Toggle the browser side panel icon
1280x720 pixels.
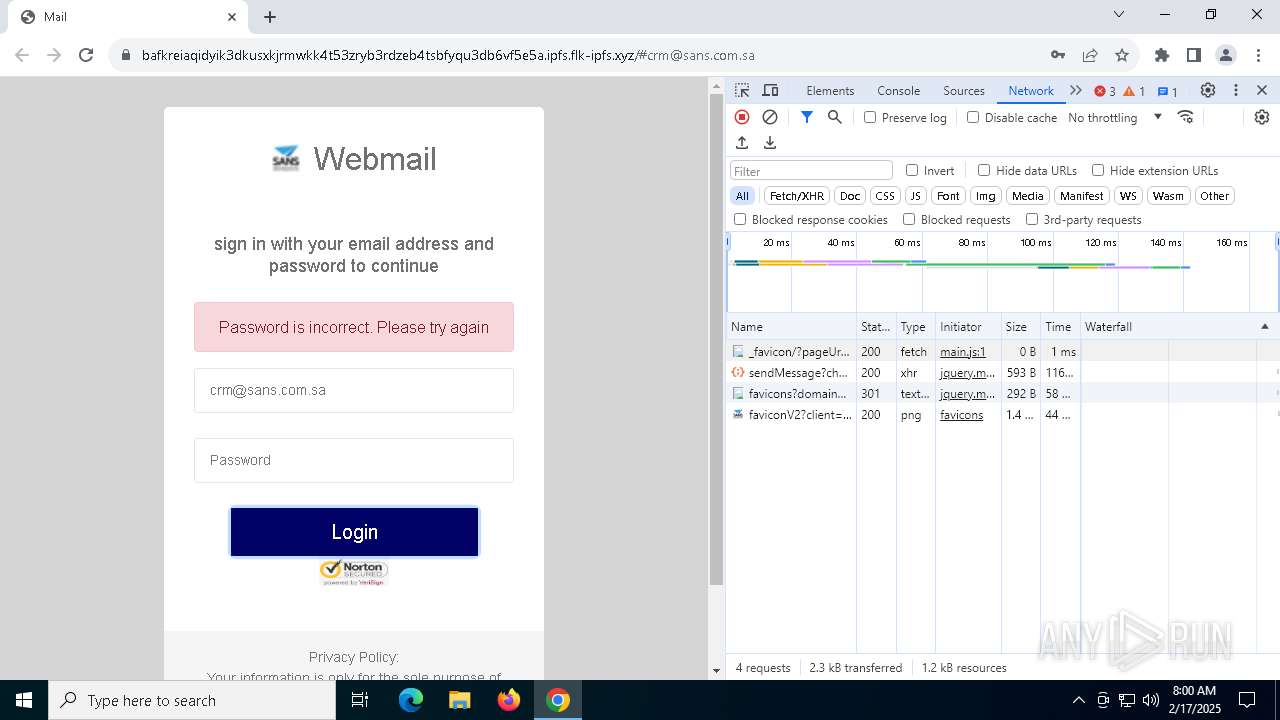tap(1194, 55)
